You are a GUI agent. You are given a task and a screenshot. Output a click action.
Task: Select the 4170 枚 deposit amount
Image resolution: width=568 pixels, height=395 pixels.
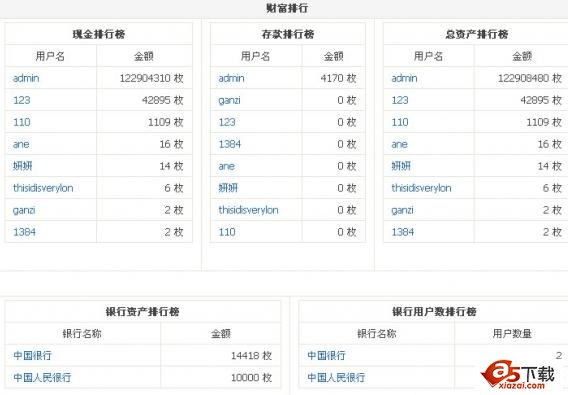click(x=338, y=78)
